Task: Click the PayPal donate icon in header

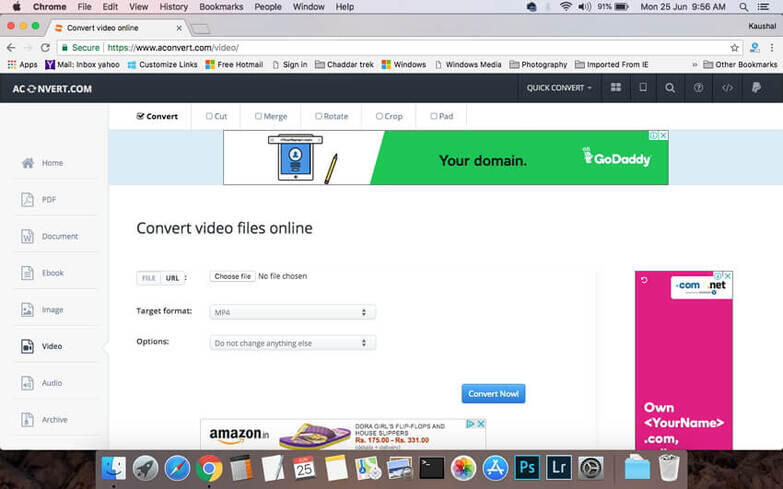Action: coord(756,87)
